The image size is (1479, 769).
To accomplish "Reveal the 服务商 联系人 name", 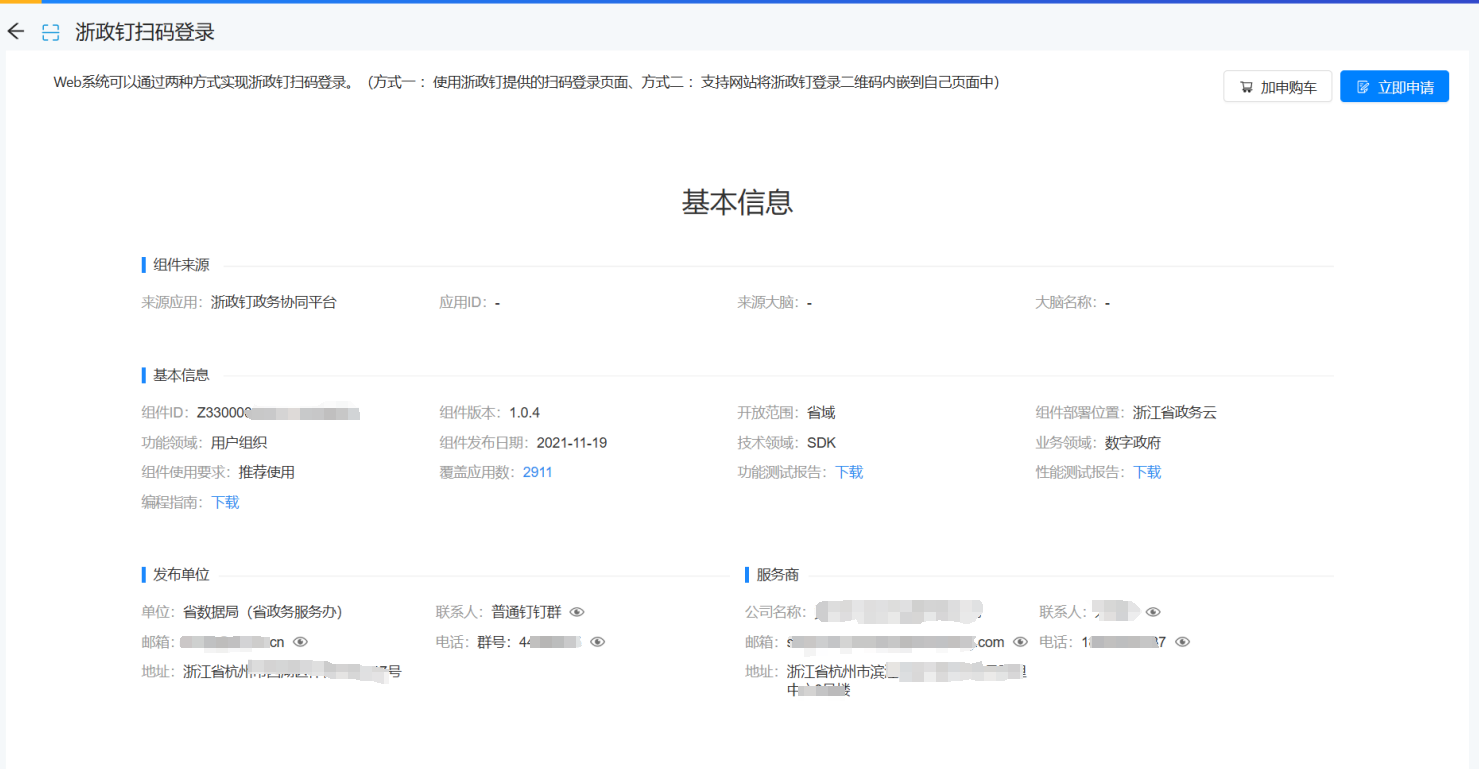I will 1153,612.
